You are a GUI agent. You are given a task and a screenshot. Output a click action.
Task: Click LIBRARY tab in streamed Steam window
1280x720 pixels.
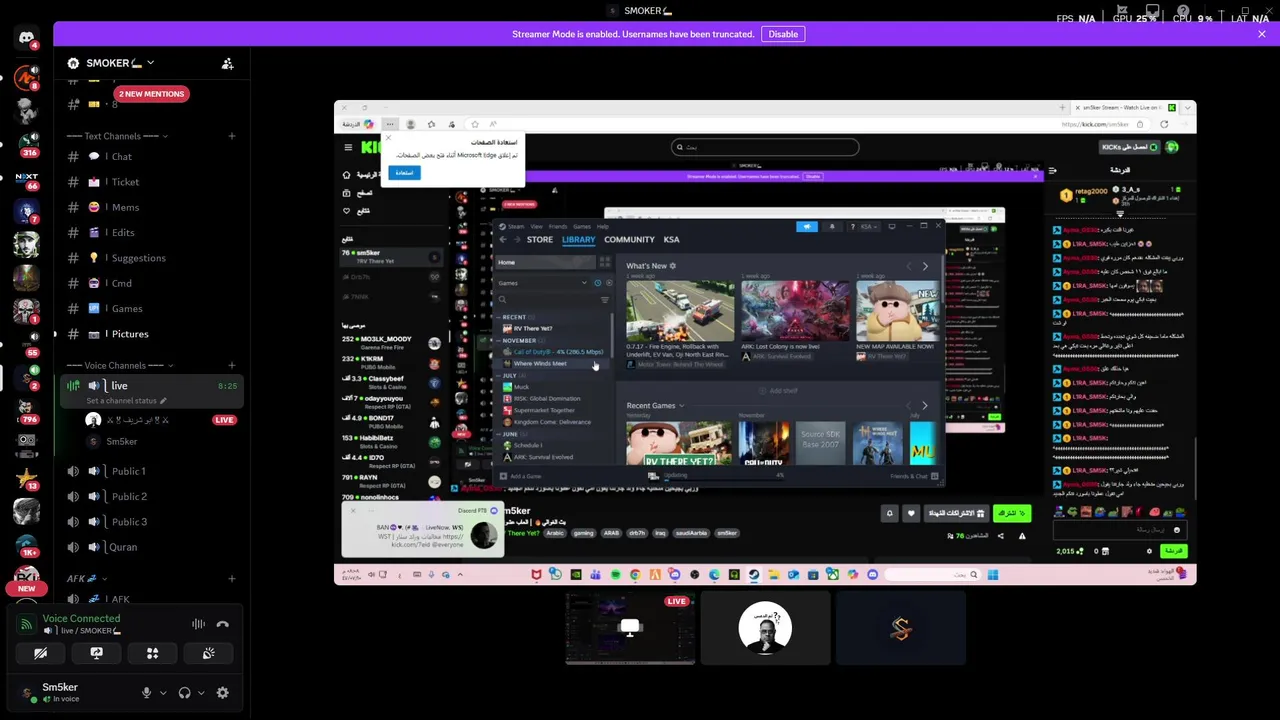578,240
